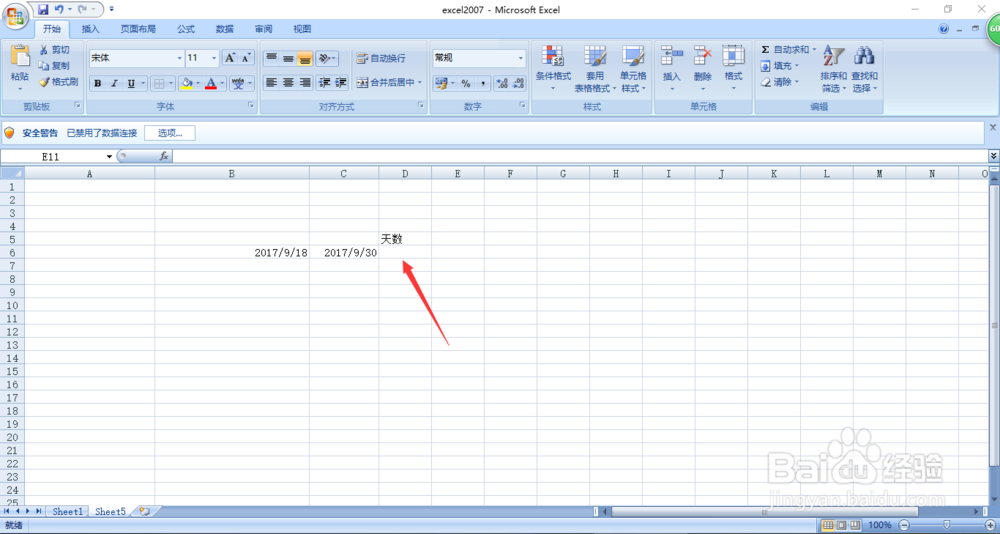1000x534 pixels.
Task: Top align cell contents
Action: 272,58
